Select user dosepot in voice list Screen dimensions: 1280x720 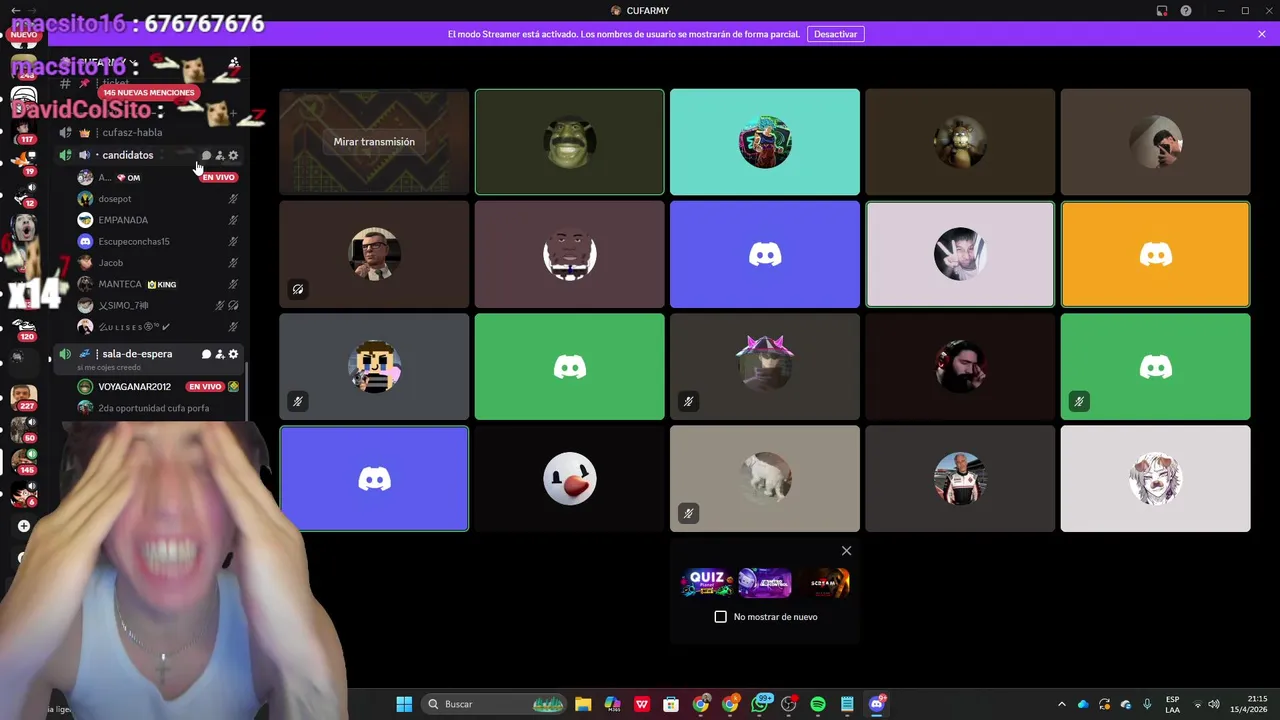(x=158, y=199)
